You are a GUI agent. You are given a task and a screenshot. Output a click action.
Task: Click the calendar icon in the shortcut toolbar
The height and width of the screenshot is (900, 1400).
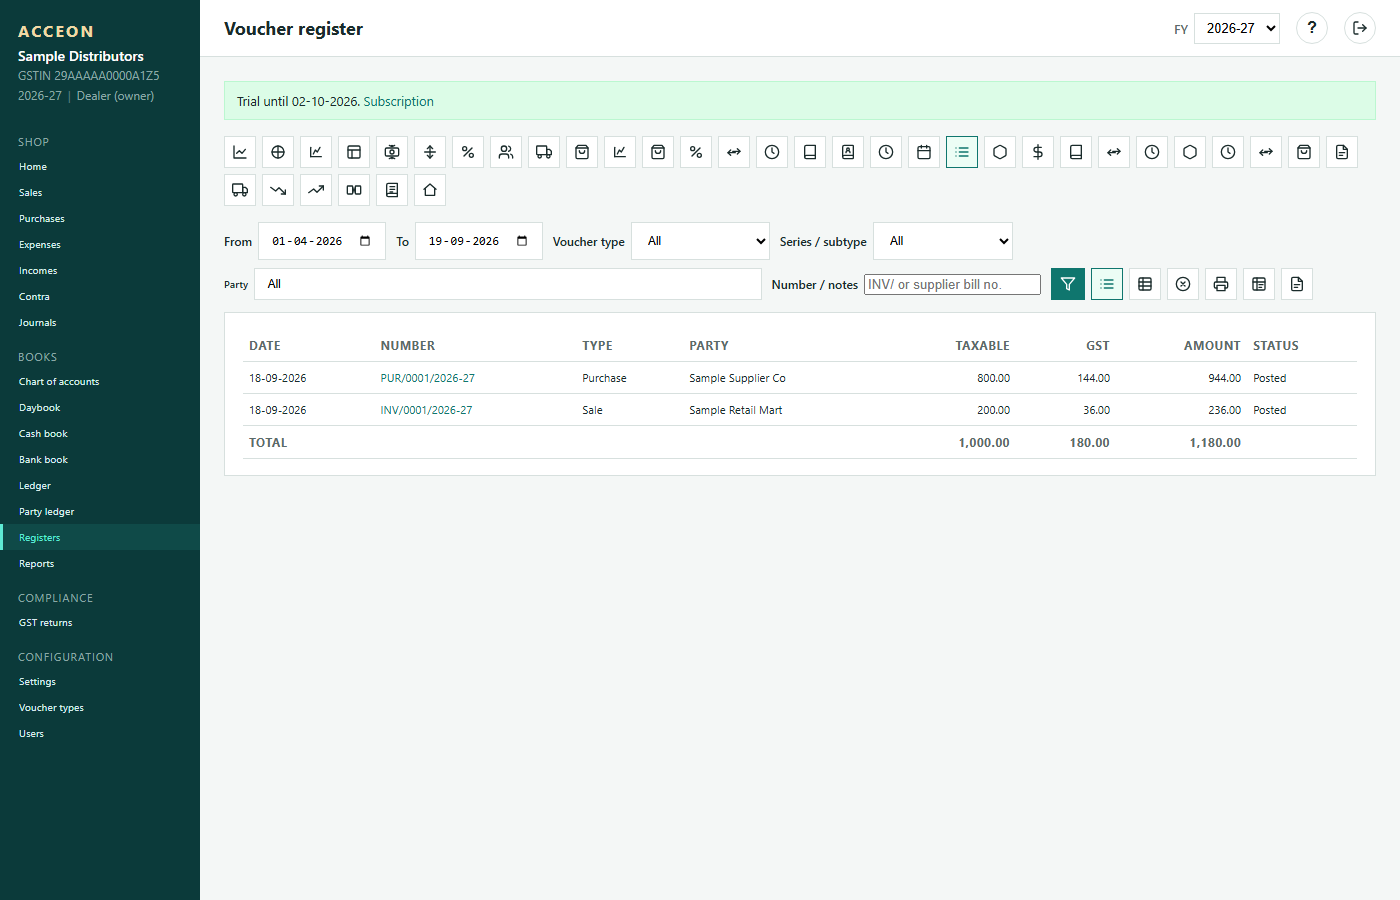924,152
